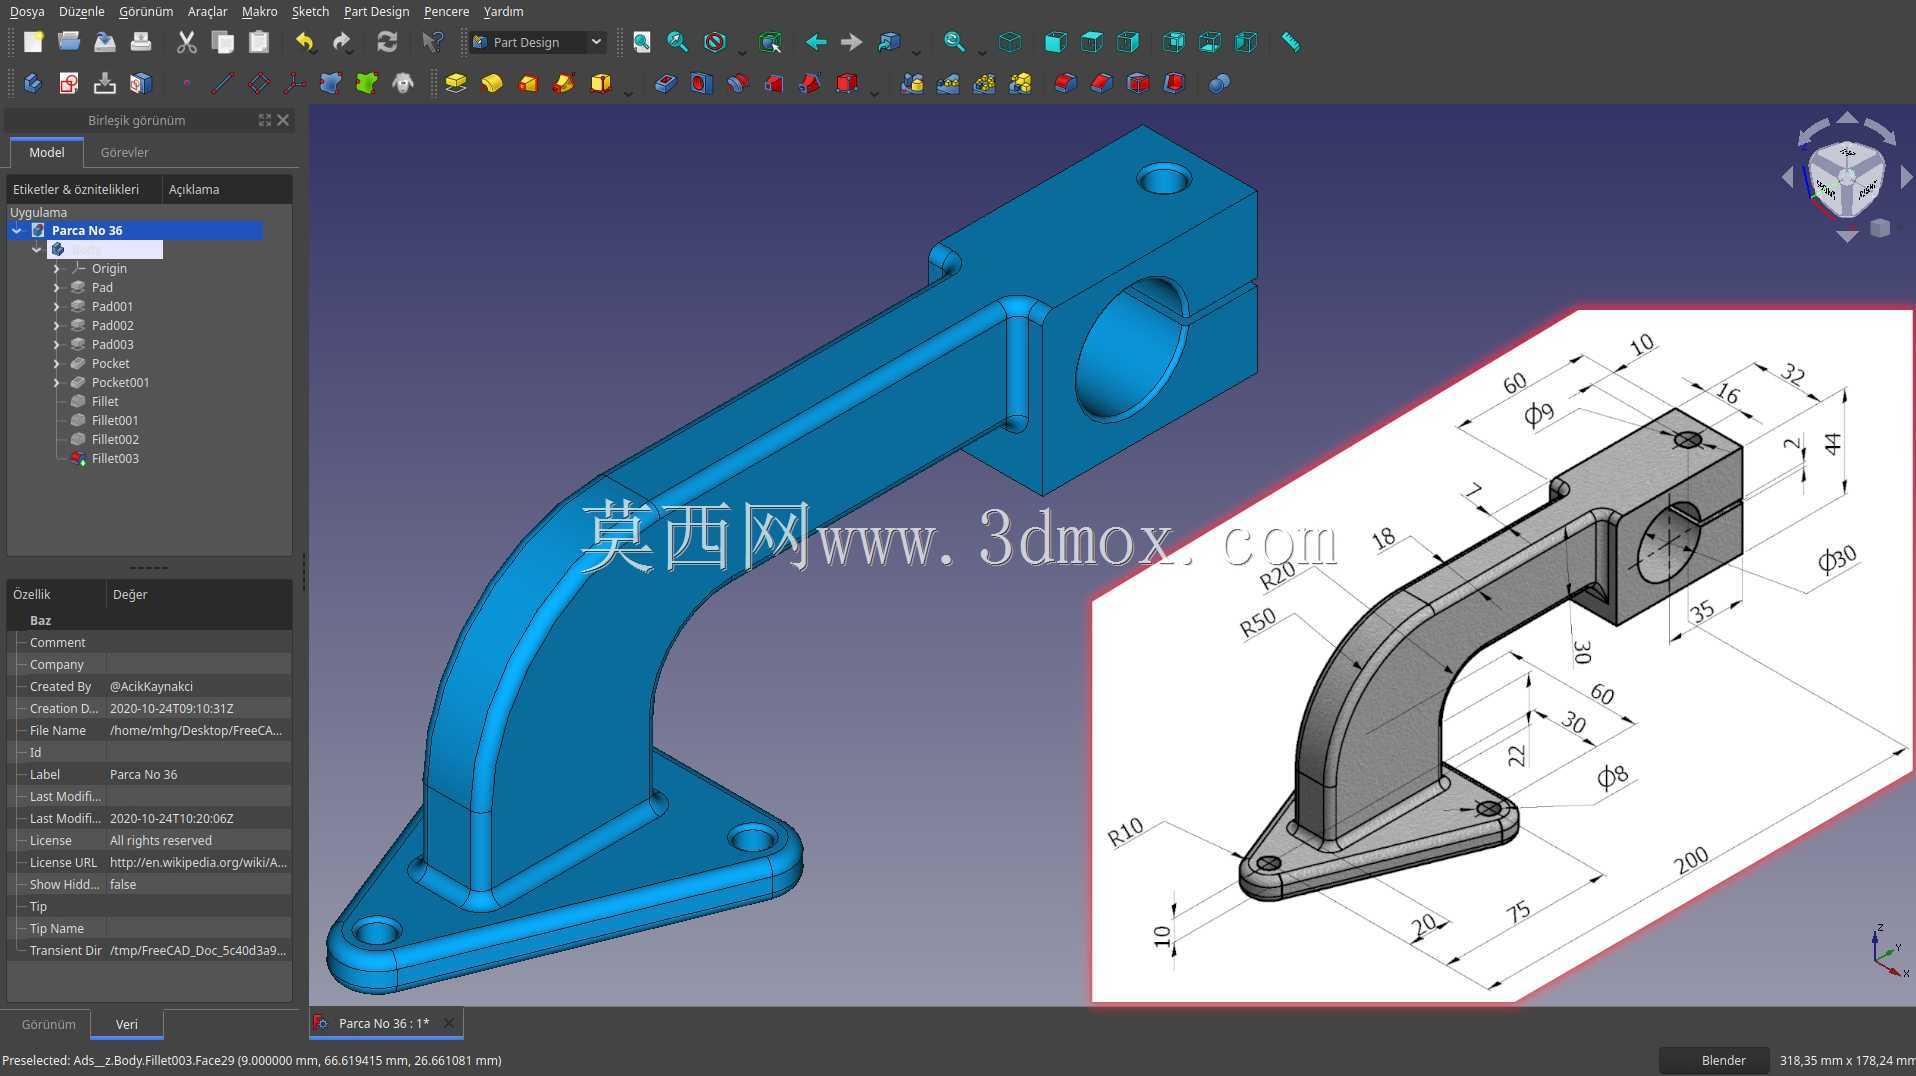Click the Undo arrow icon
1916x1076 pixels.
click(306, 42)
